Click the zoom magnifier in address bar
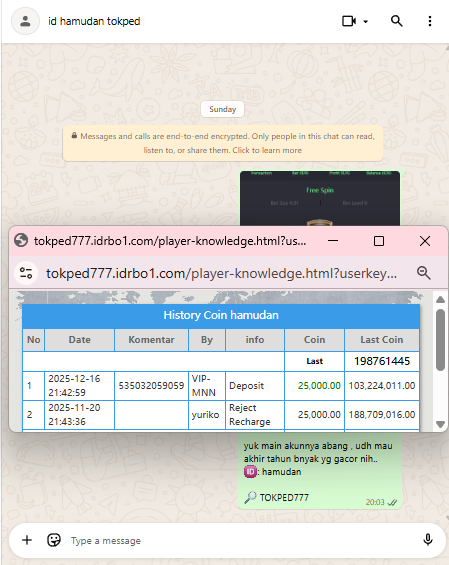The width and height of the screenshot is (449, 565). pyautogui.click(x=424, y=273)
